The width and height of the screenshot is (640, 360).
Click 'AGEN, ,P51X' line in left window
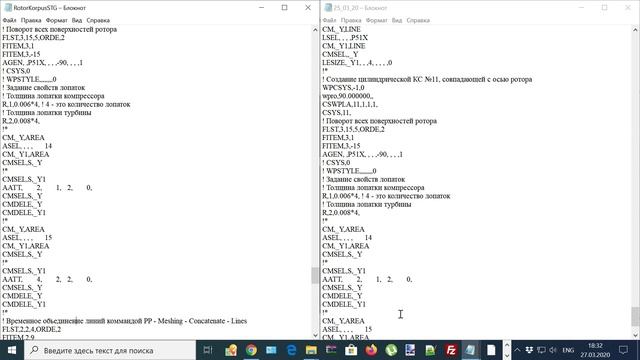[x=42, y=62]
